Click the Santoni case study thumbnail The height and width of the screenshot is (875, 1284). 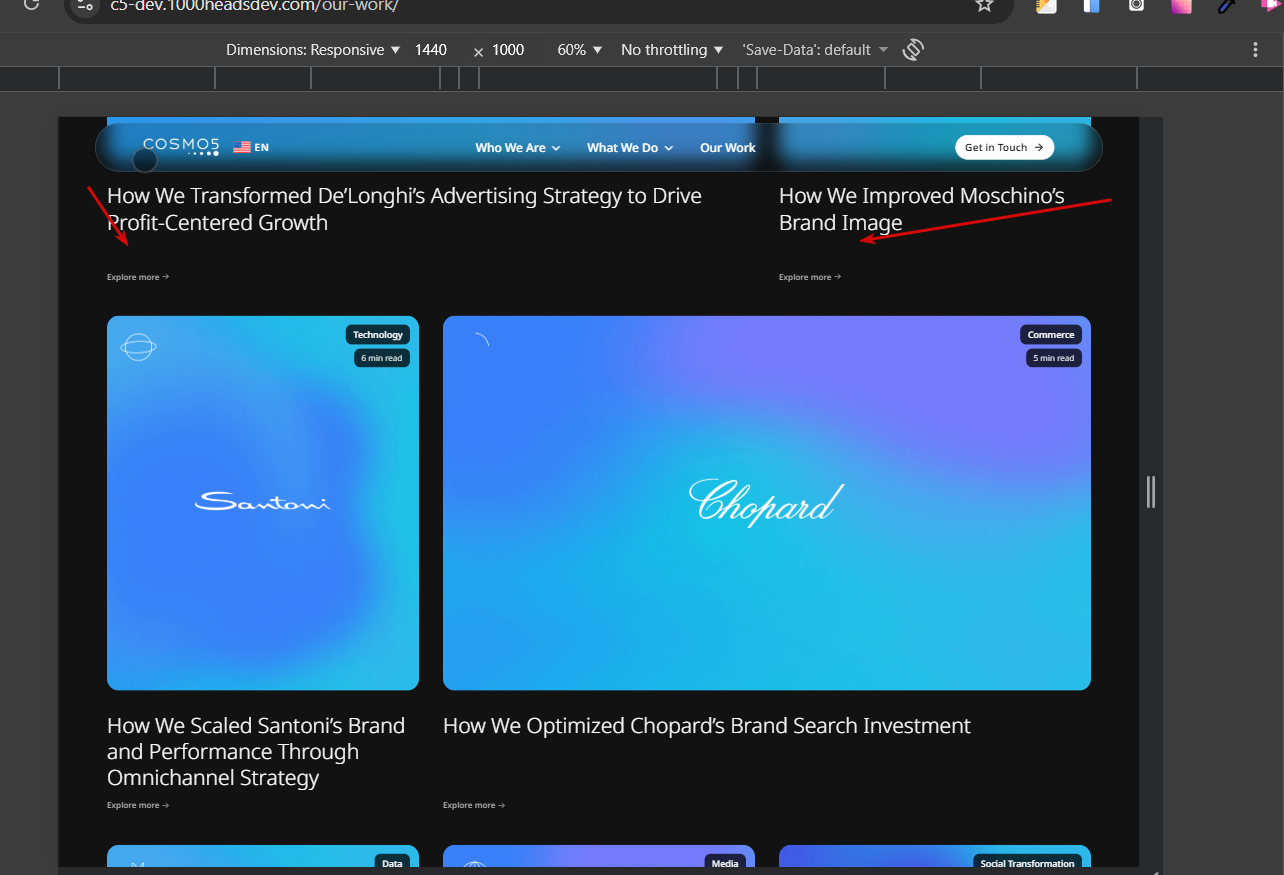[263, 503]
